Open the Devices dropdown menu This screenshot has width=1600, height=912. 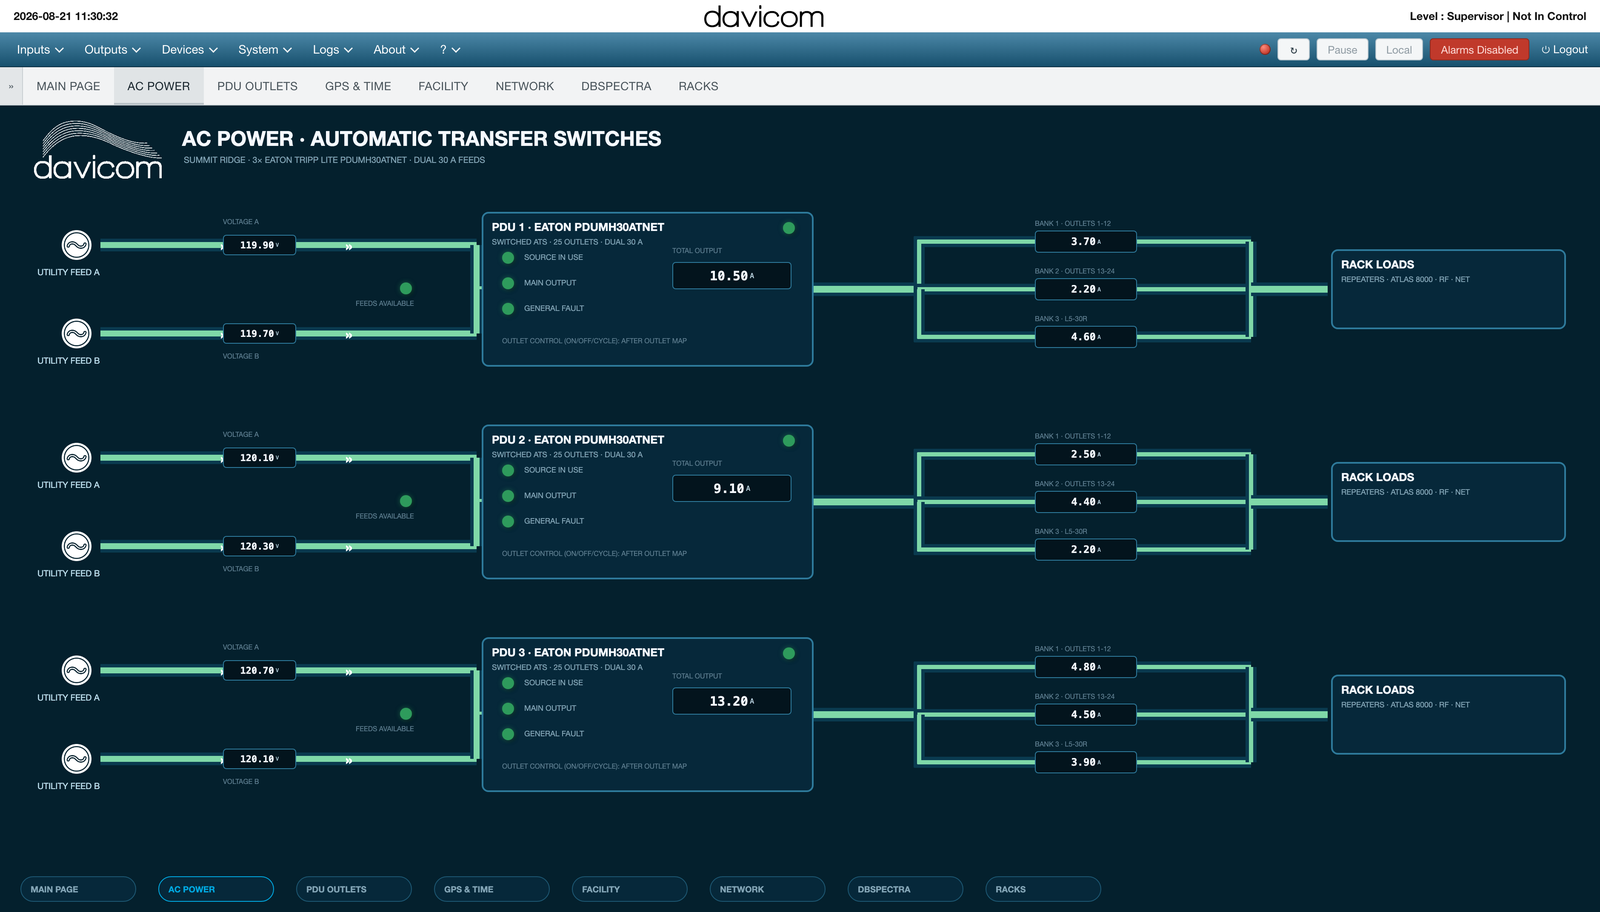point(190,50)
